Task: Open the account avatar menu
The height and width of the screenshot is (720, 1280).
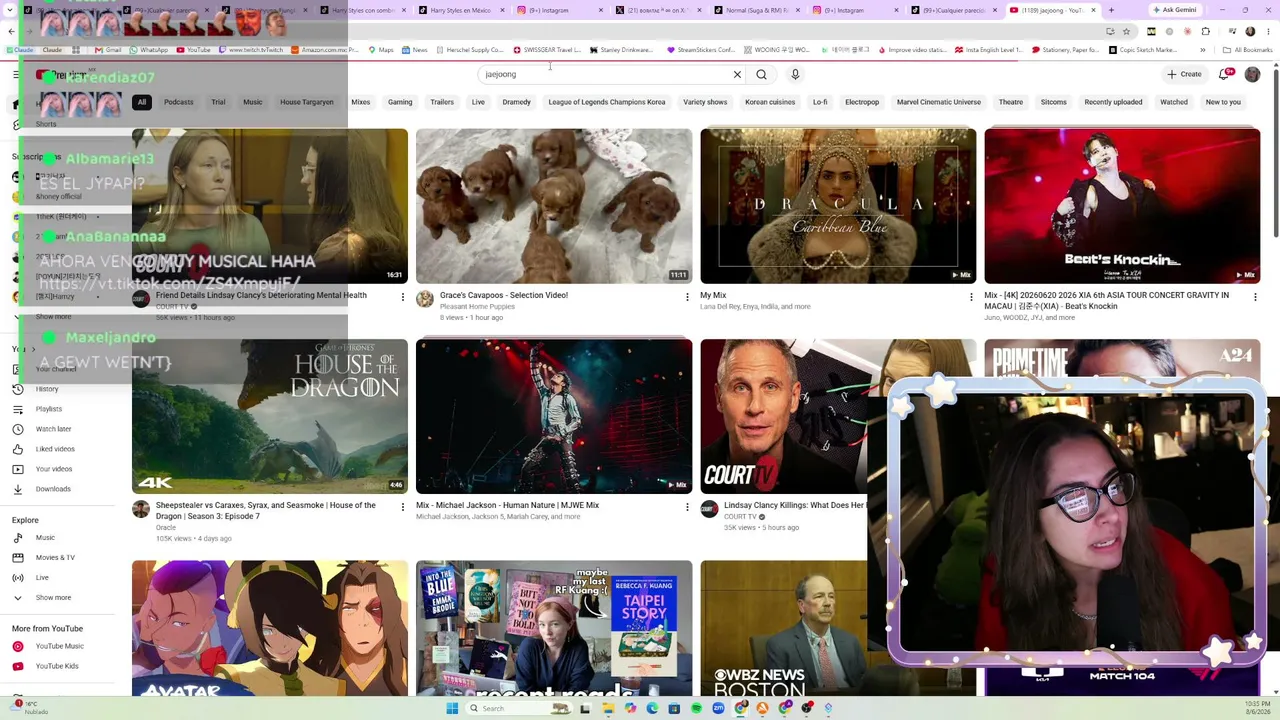Action: tap(1252, 74)
